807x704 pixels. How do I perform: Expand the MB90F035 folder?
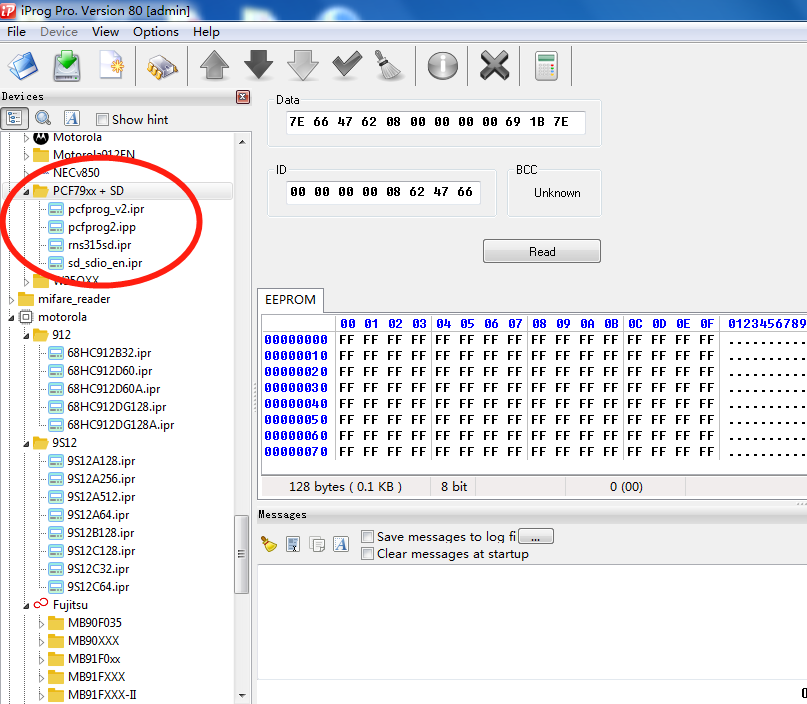41,624
